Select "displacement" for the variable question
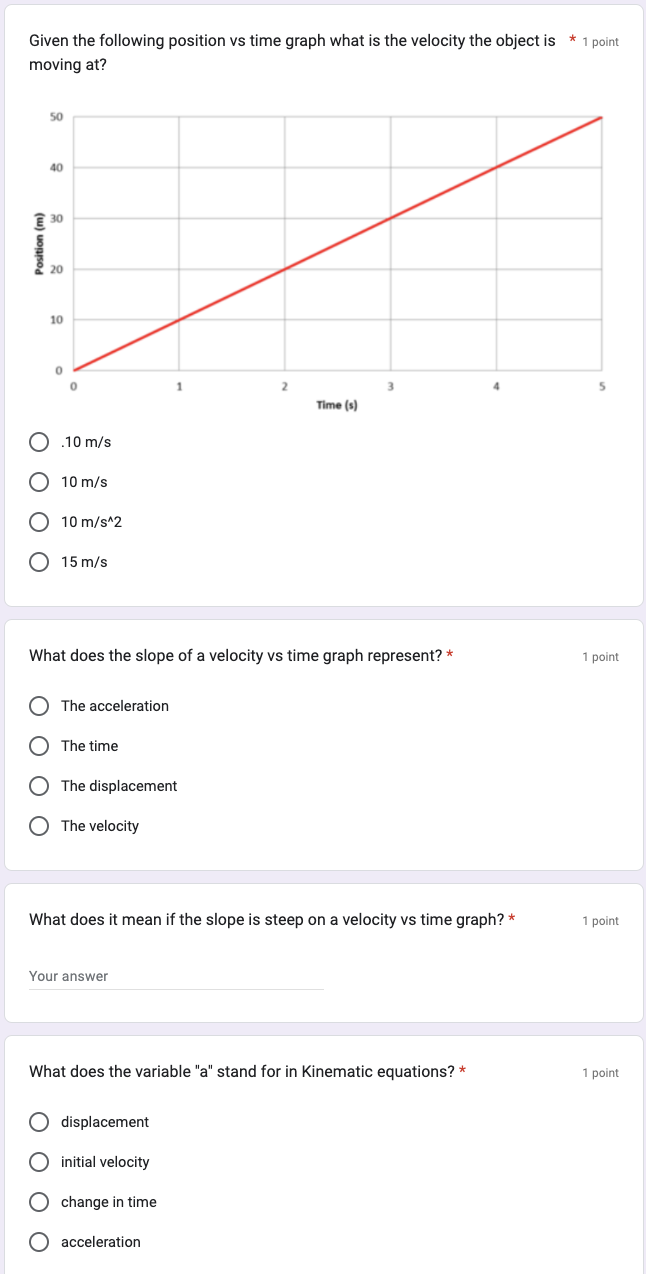646x1274 pixels. [39, 1121]
